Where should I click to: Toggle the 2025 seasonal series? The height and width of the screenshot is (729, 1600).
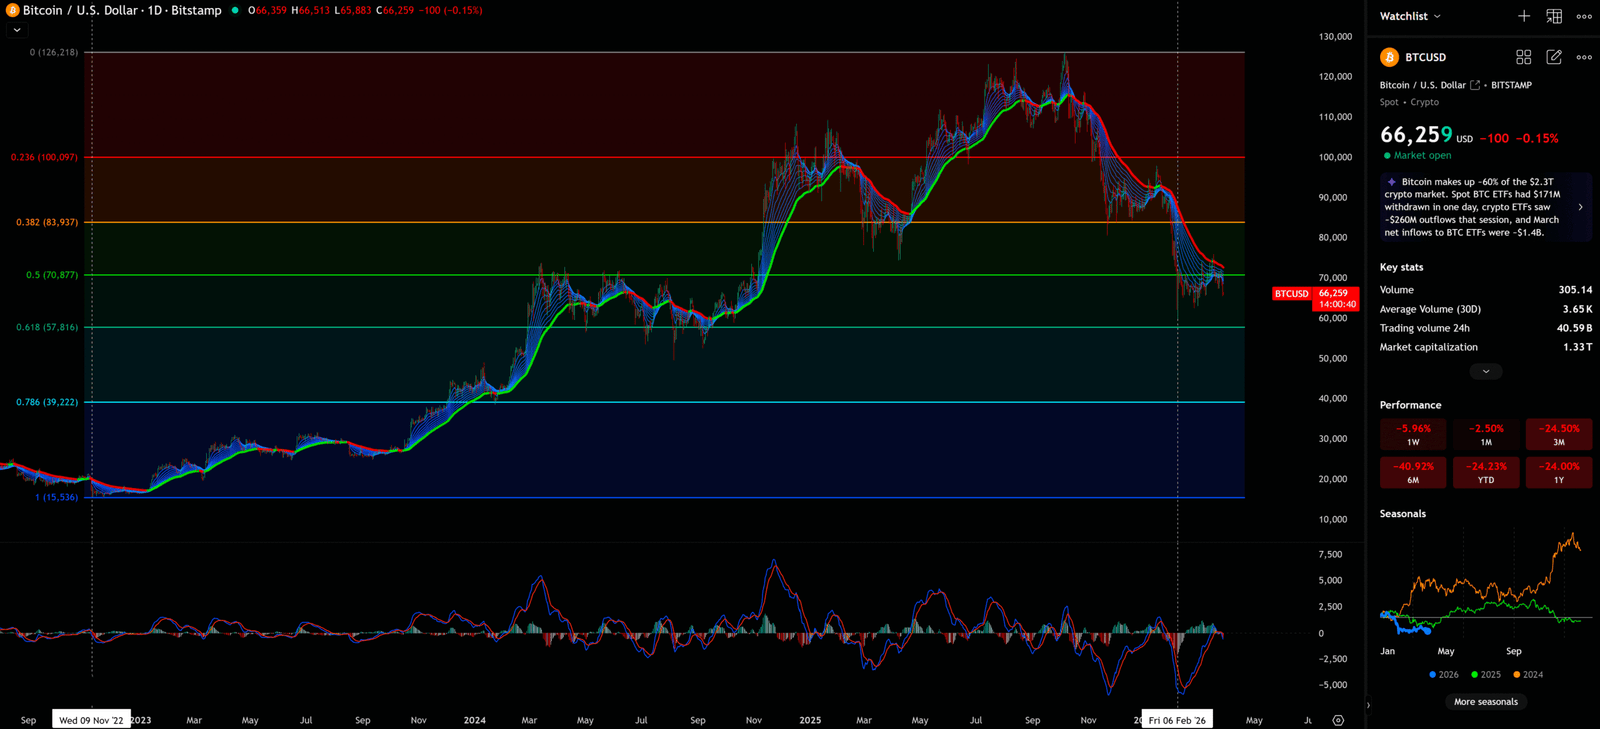pos(1486,675)
